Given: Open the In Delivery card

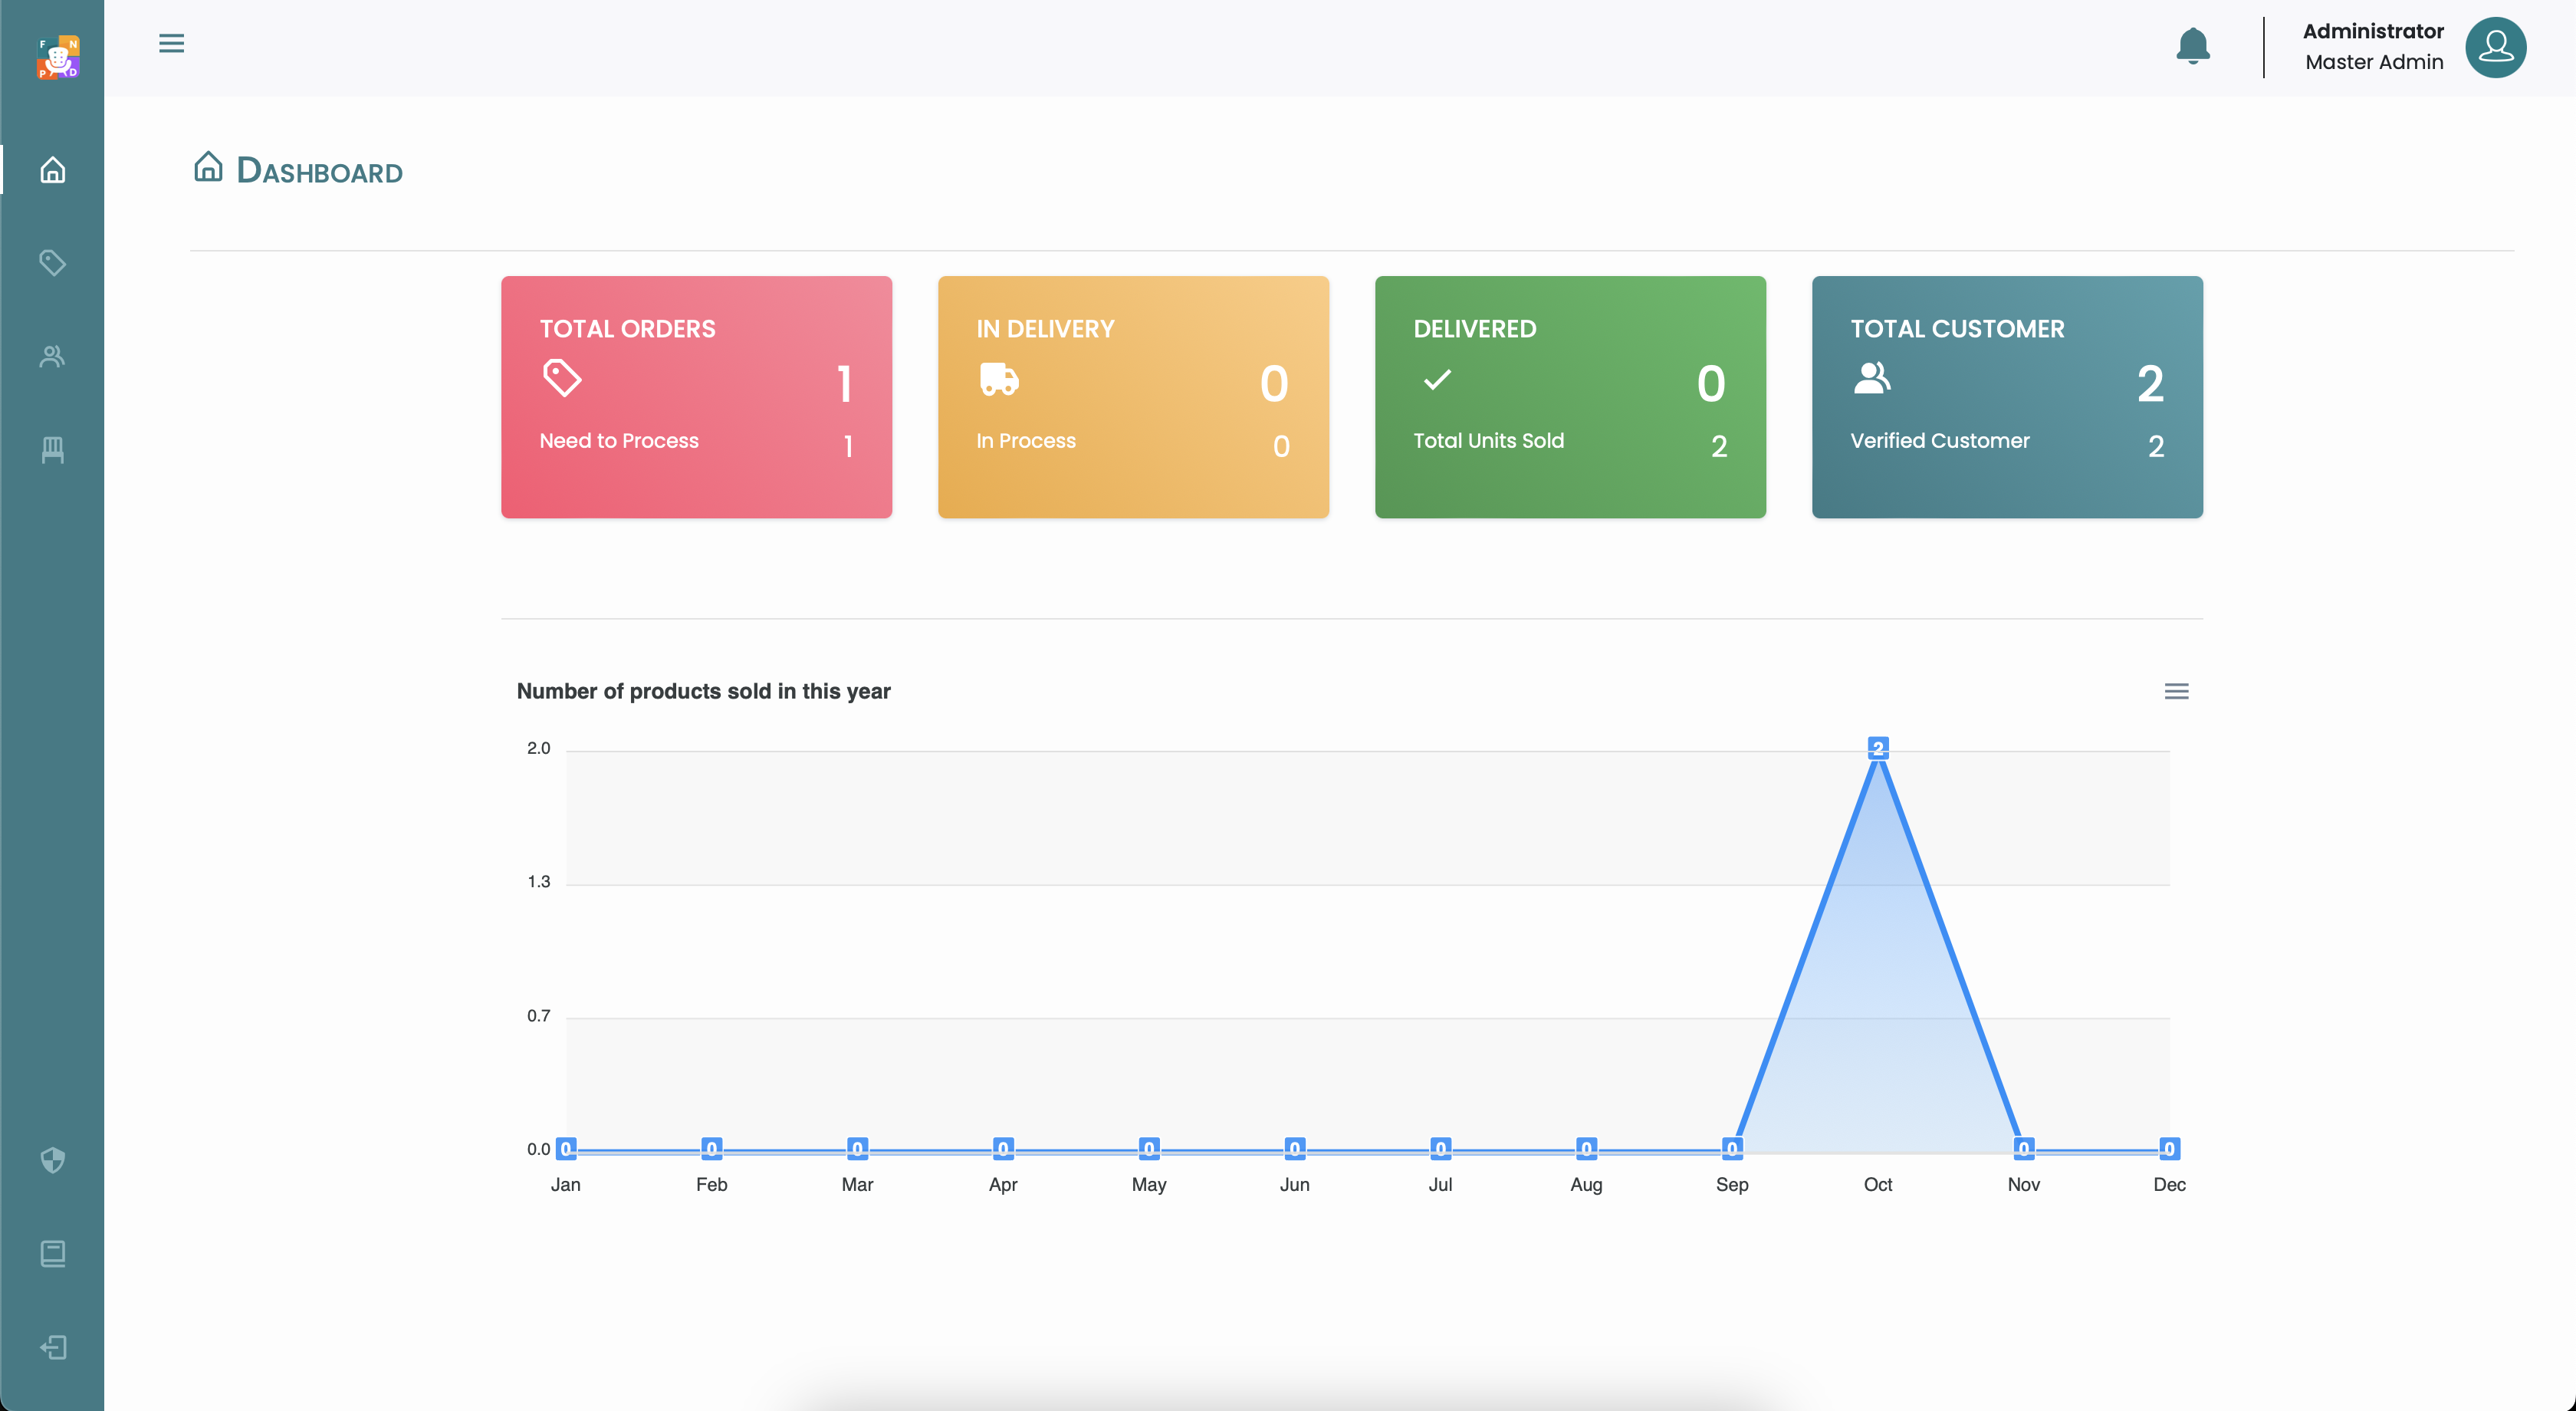Looking at the screenshot, I should (1133, 397).
